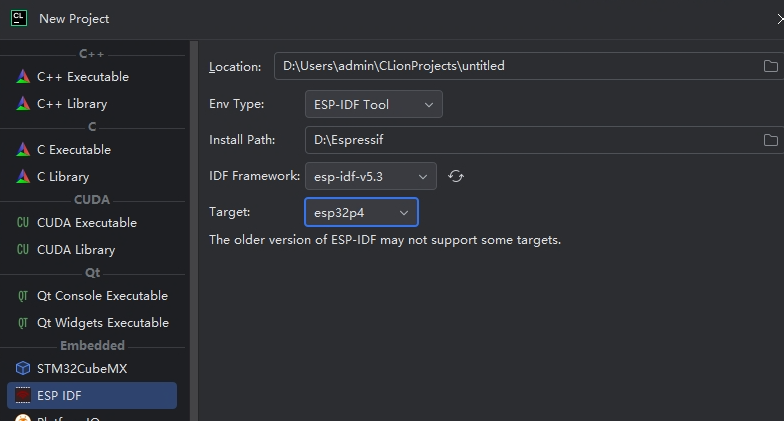Open the Env Type dropdown

(x=374, y=104)
